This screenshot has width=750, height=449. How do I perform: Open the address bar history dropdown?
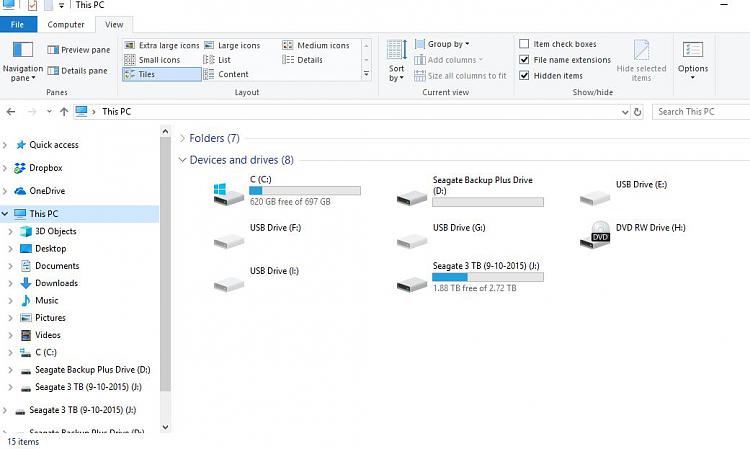(x=625, y=112)
